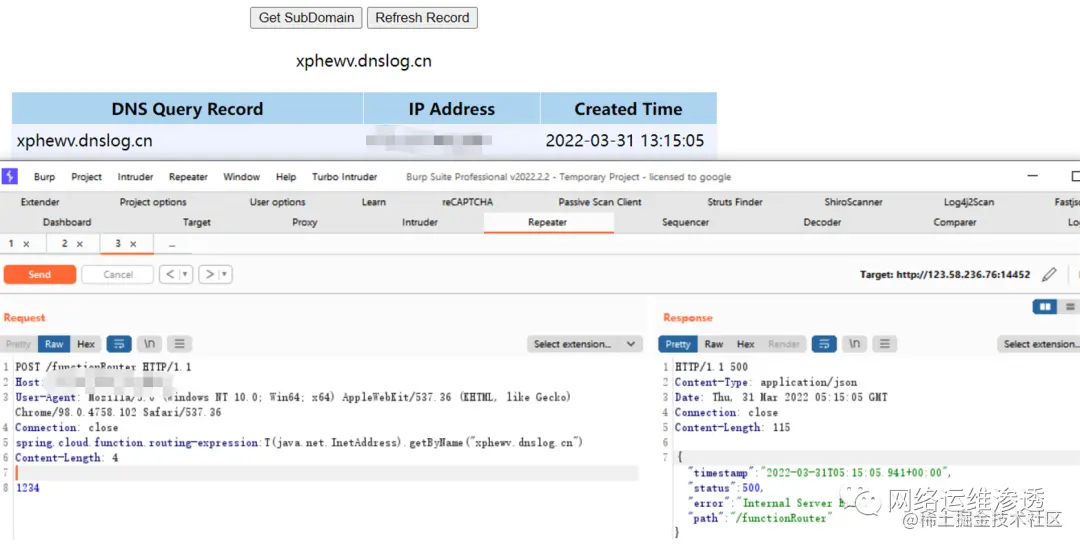Viewport: 1080px width, 547px height.
Task: Select the Repeater tool tab
Action: pyautogui.click(x=548, y=222)
